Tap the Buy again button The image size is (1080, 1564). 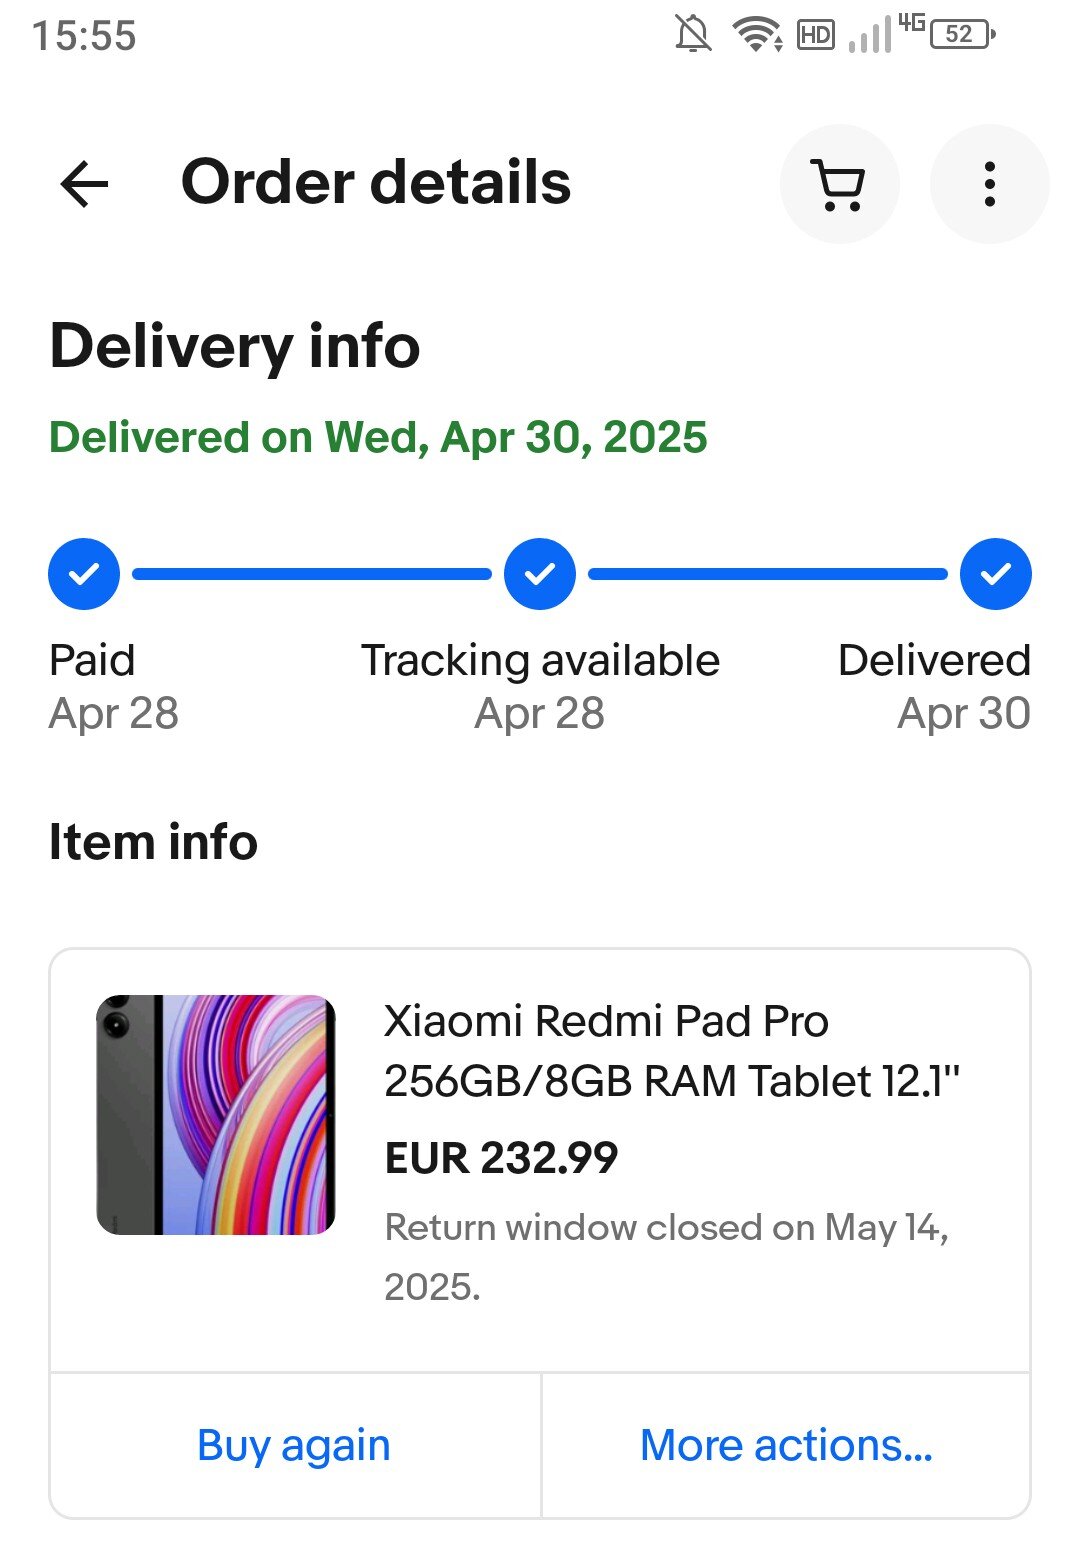tap(294, 1445)
